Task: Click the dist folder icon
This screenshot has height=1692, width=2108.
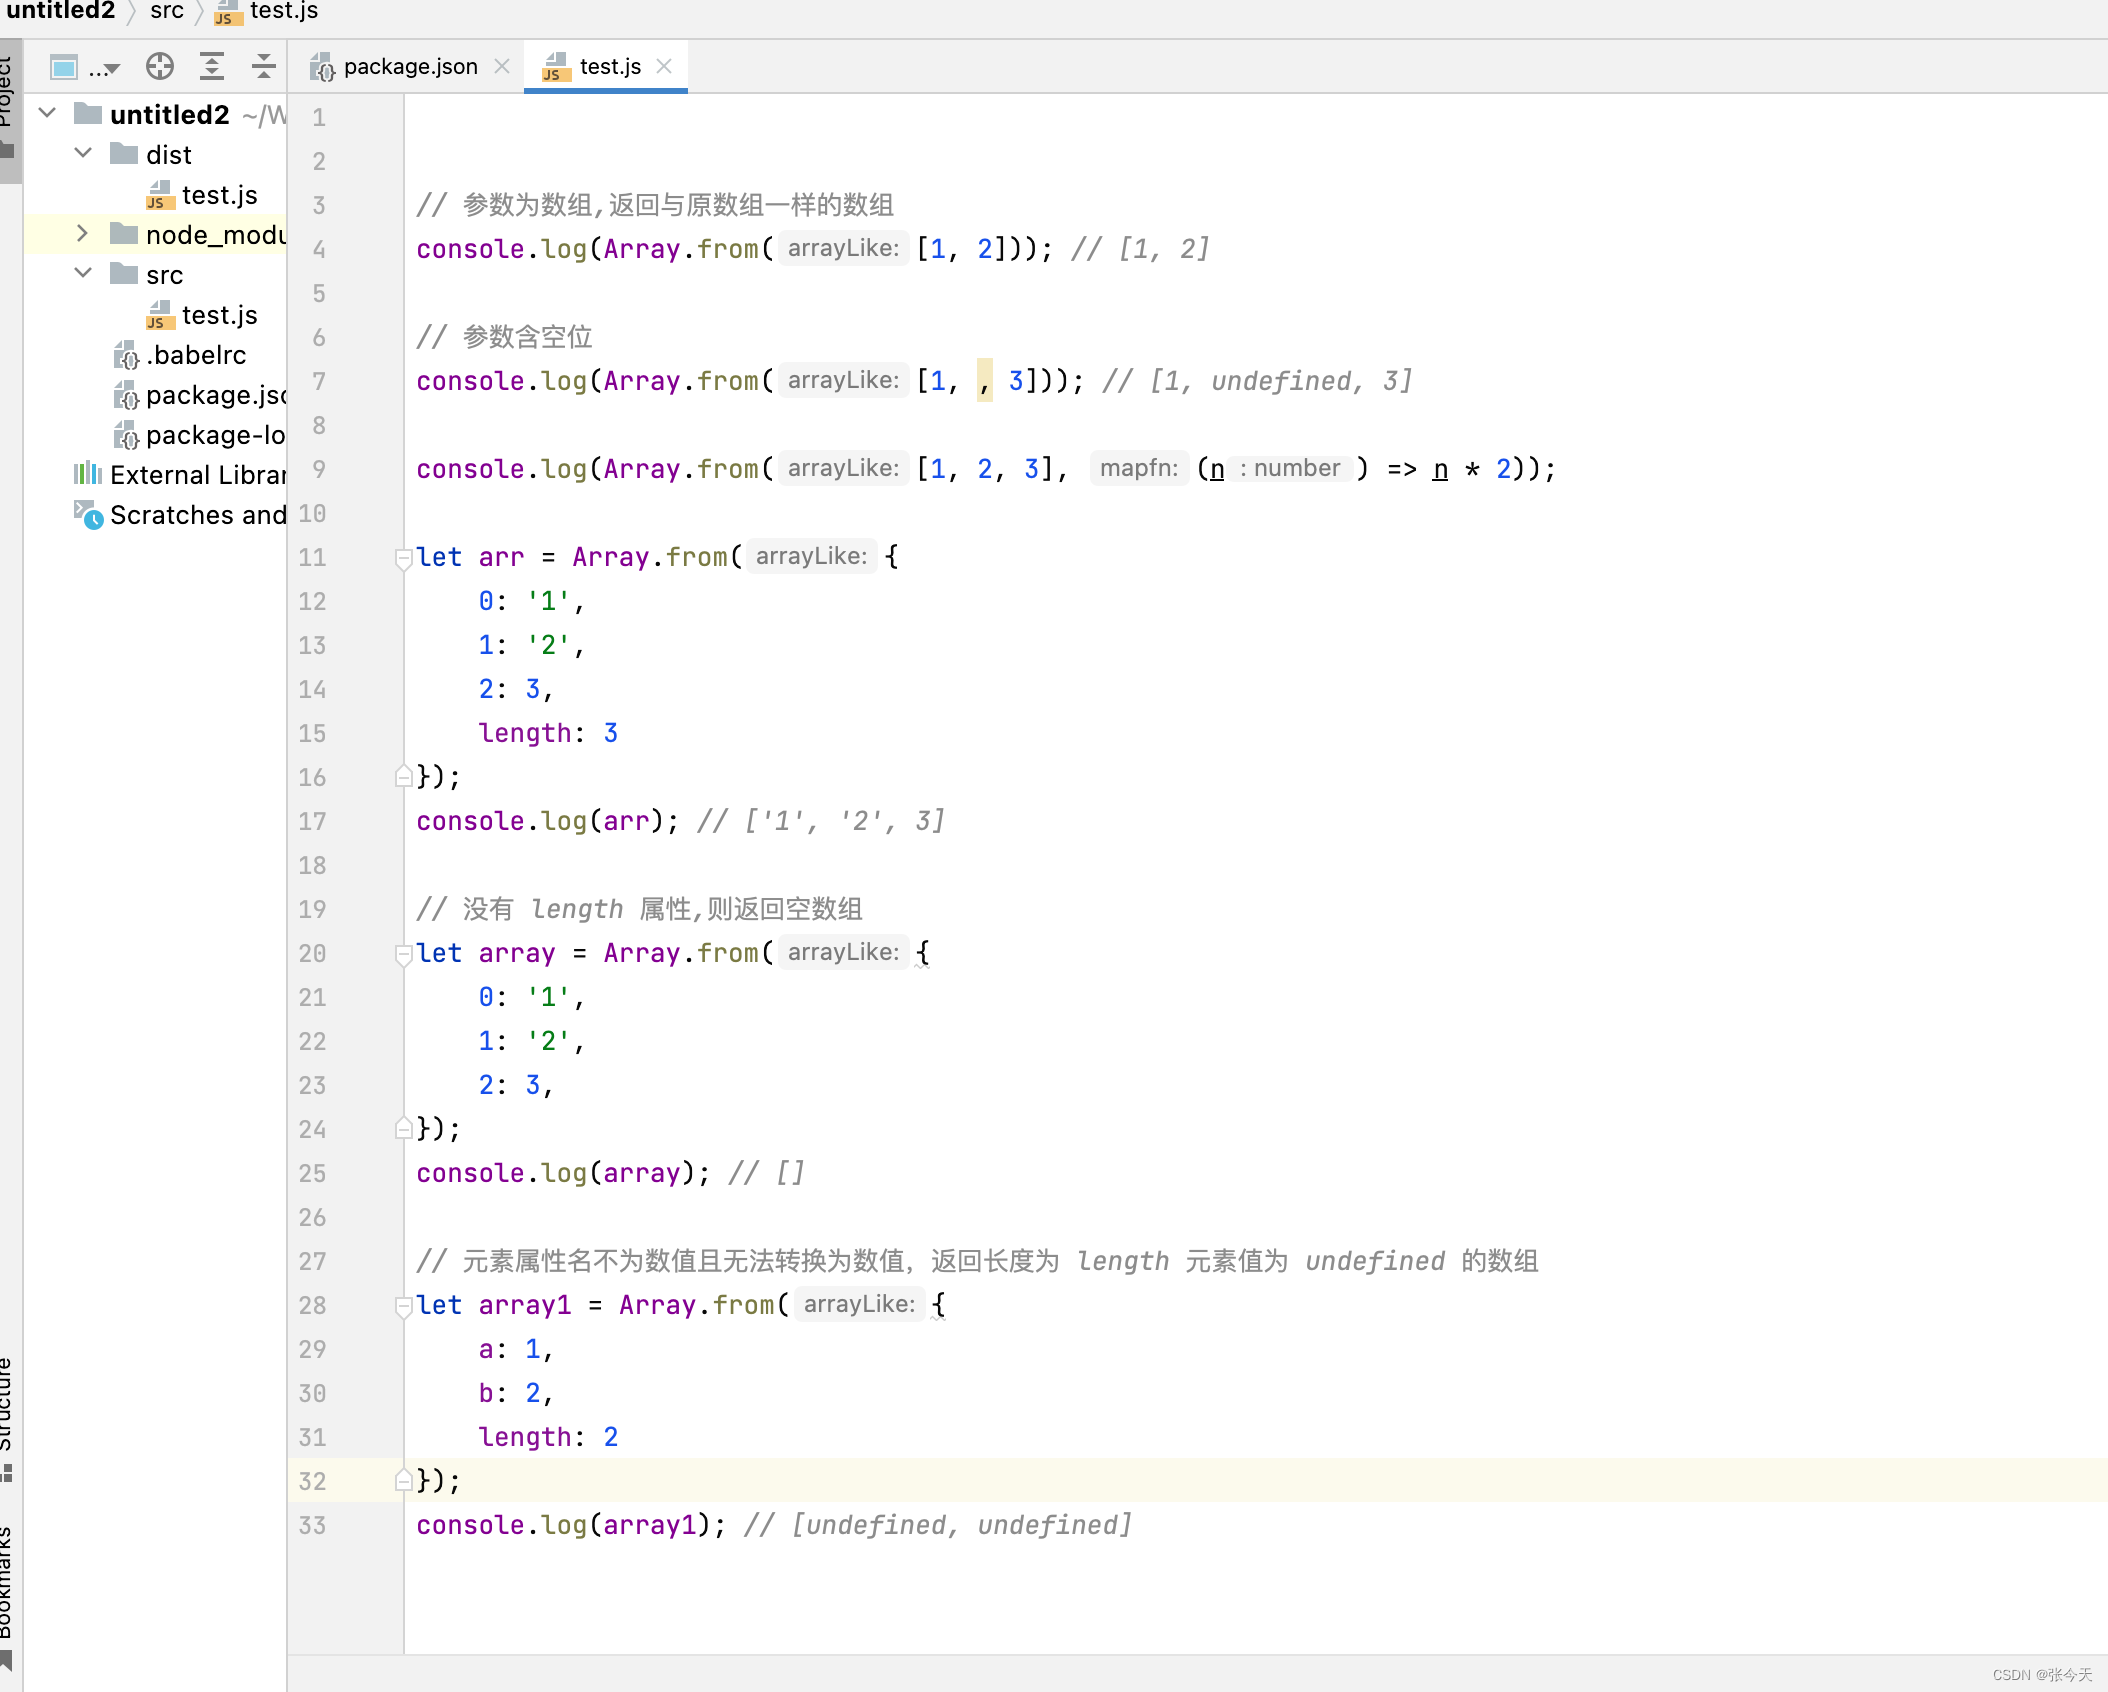Action: (x=124, y=153)
